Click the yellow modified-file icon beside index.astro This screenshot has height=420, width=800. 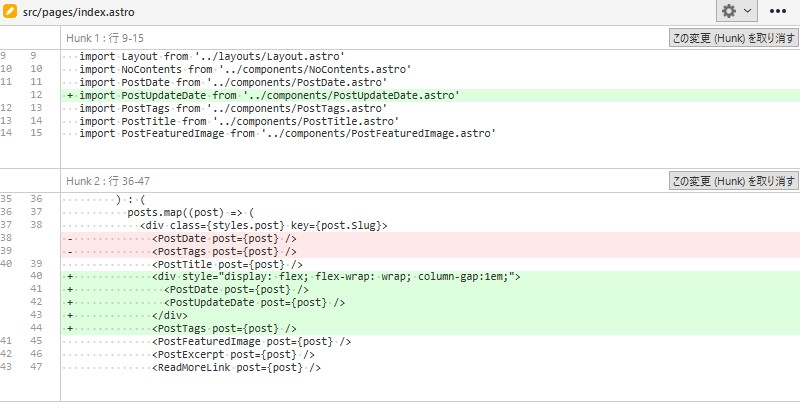(x=11, y=12)
